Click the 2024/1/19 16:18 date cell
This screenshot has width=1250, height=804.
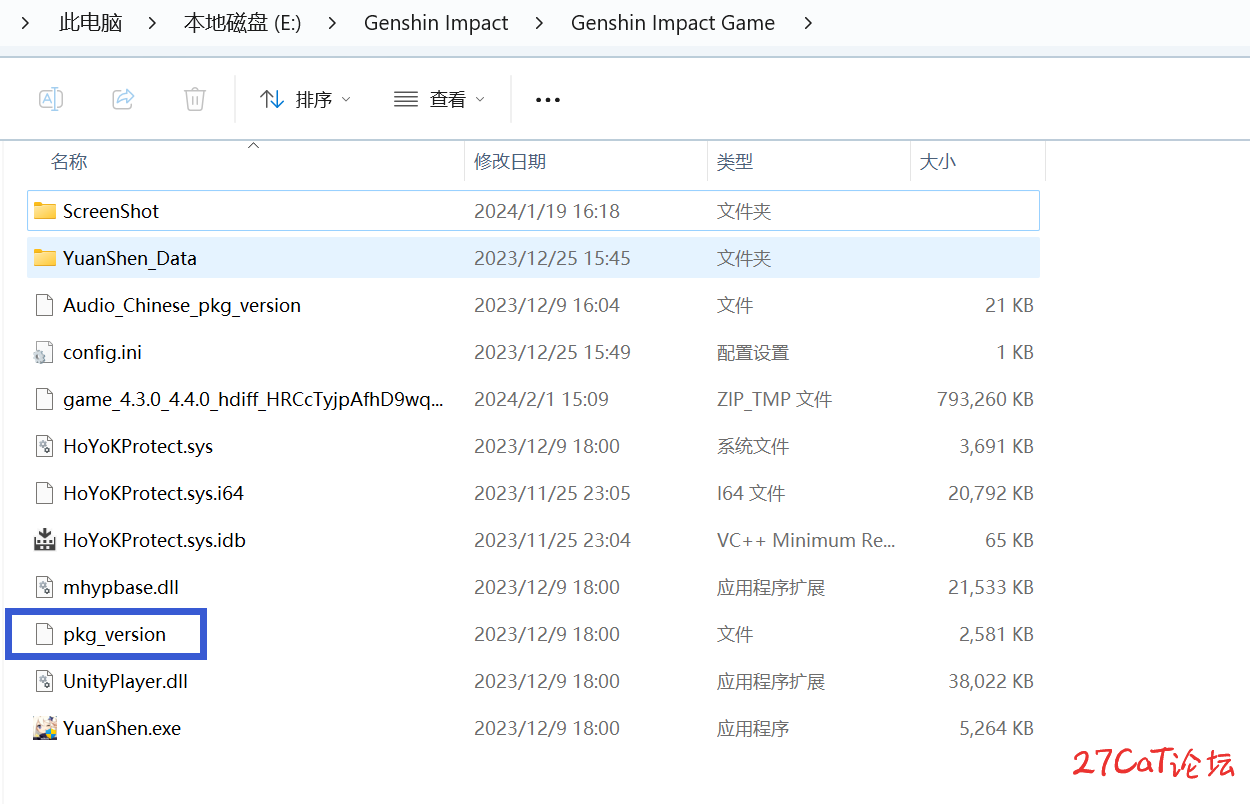(x=547, y=211)
